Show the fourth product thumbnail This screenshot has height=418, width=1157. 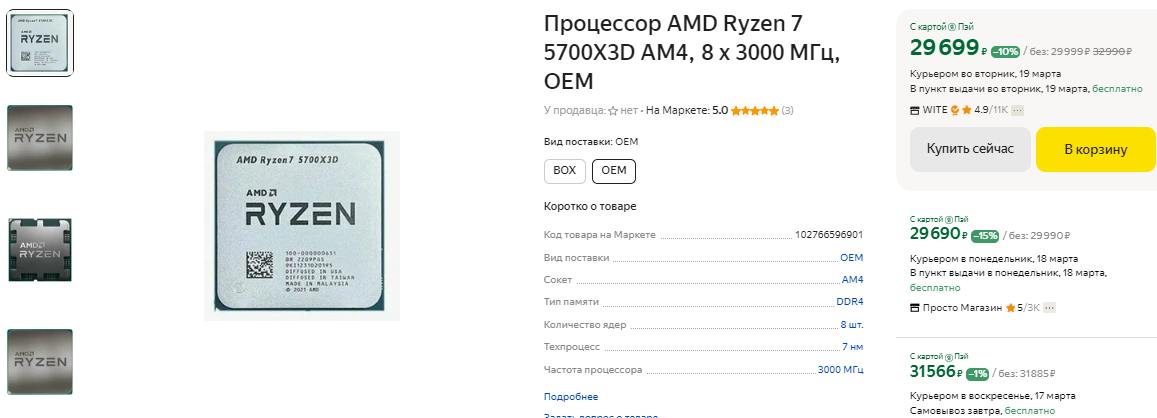(40, 361)
